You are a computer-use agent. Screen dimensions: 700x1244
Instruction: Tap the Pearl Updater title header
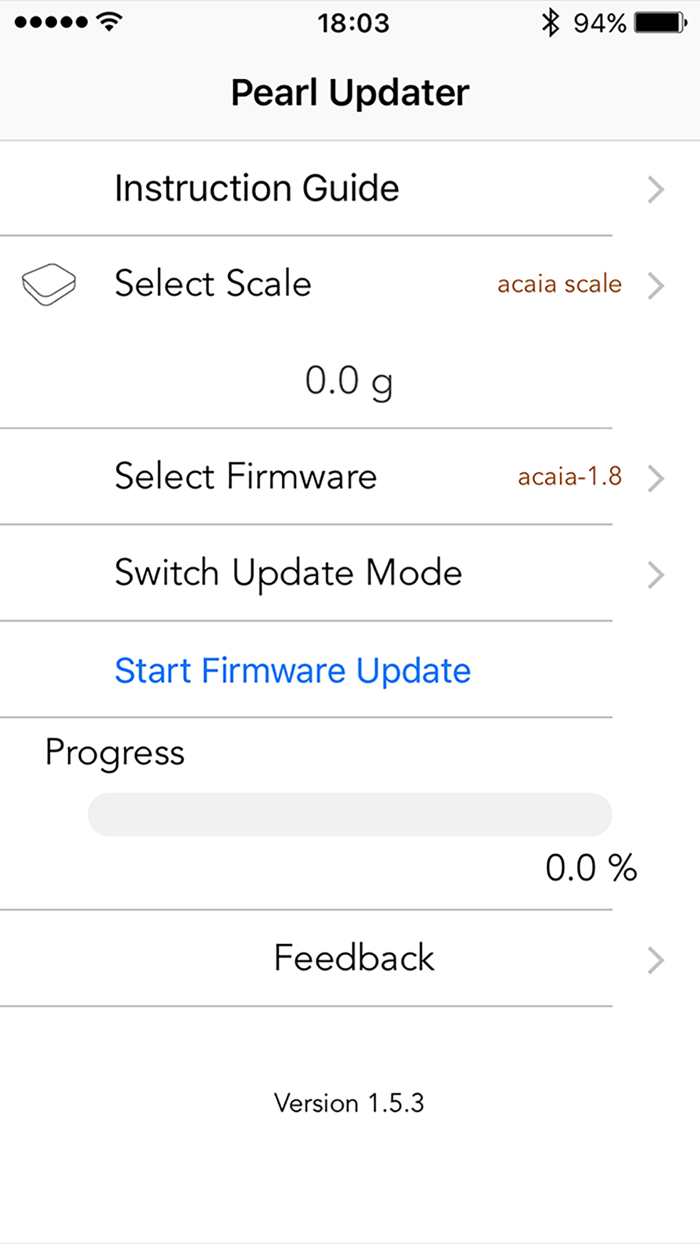click(x=349, y=91)
